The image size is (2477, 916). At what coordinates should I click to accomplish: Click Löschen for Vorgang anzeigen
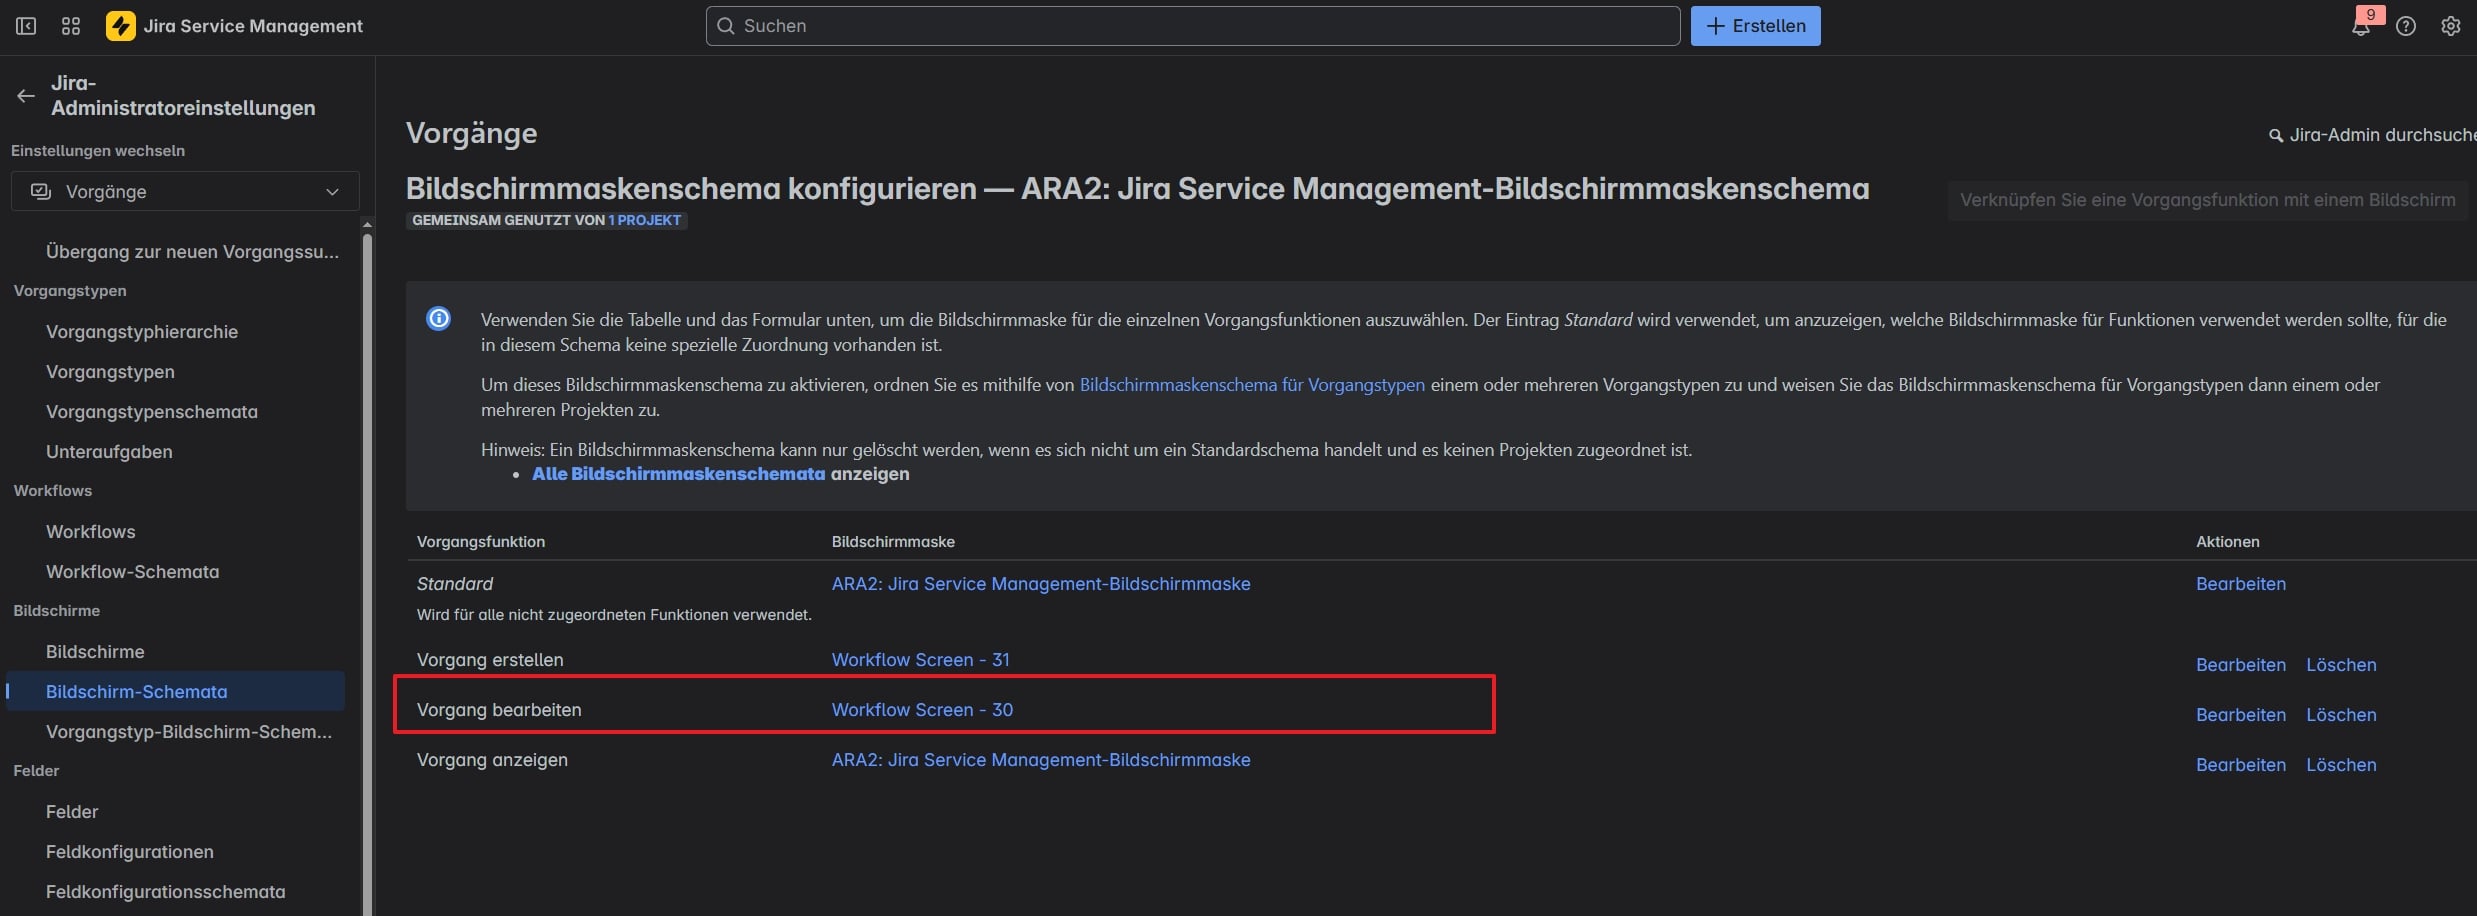tap(2341, 765)
